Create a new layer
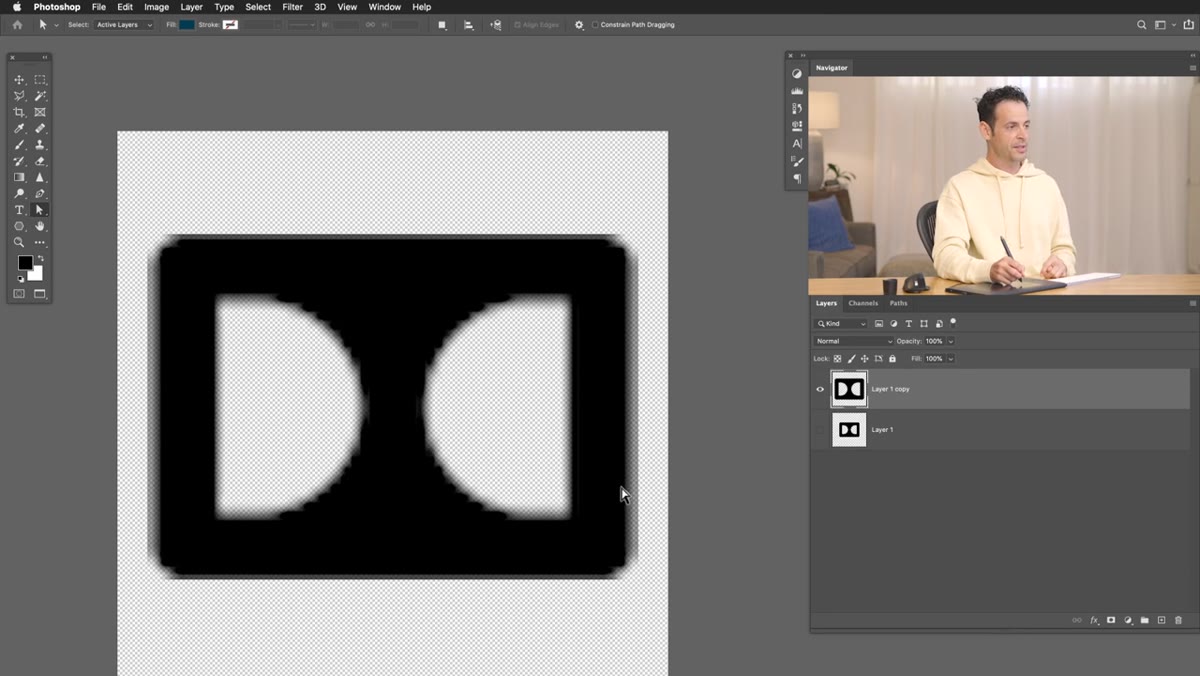Viewport: 1200px width, 676px height. pos(1162,620)
